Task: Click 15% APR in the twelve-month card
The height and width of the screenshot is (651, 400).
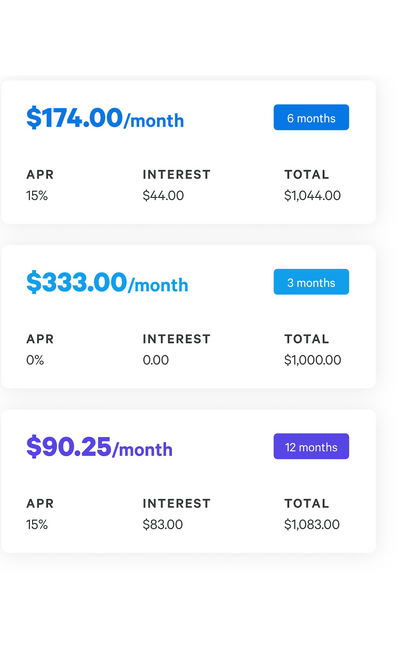Action: (37, 524)
